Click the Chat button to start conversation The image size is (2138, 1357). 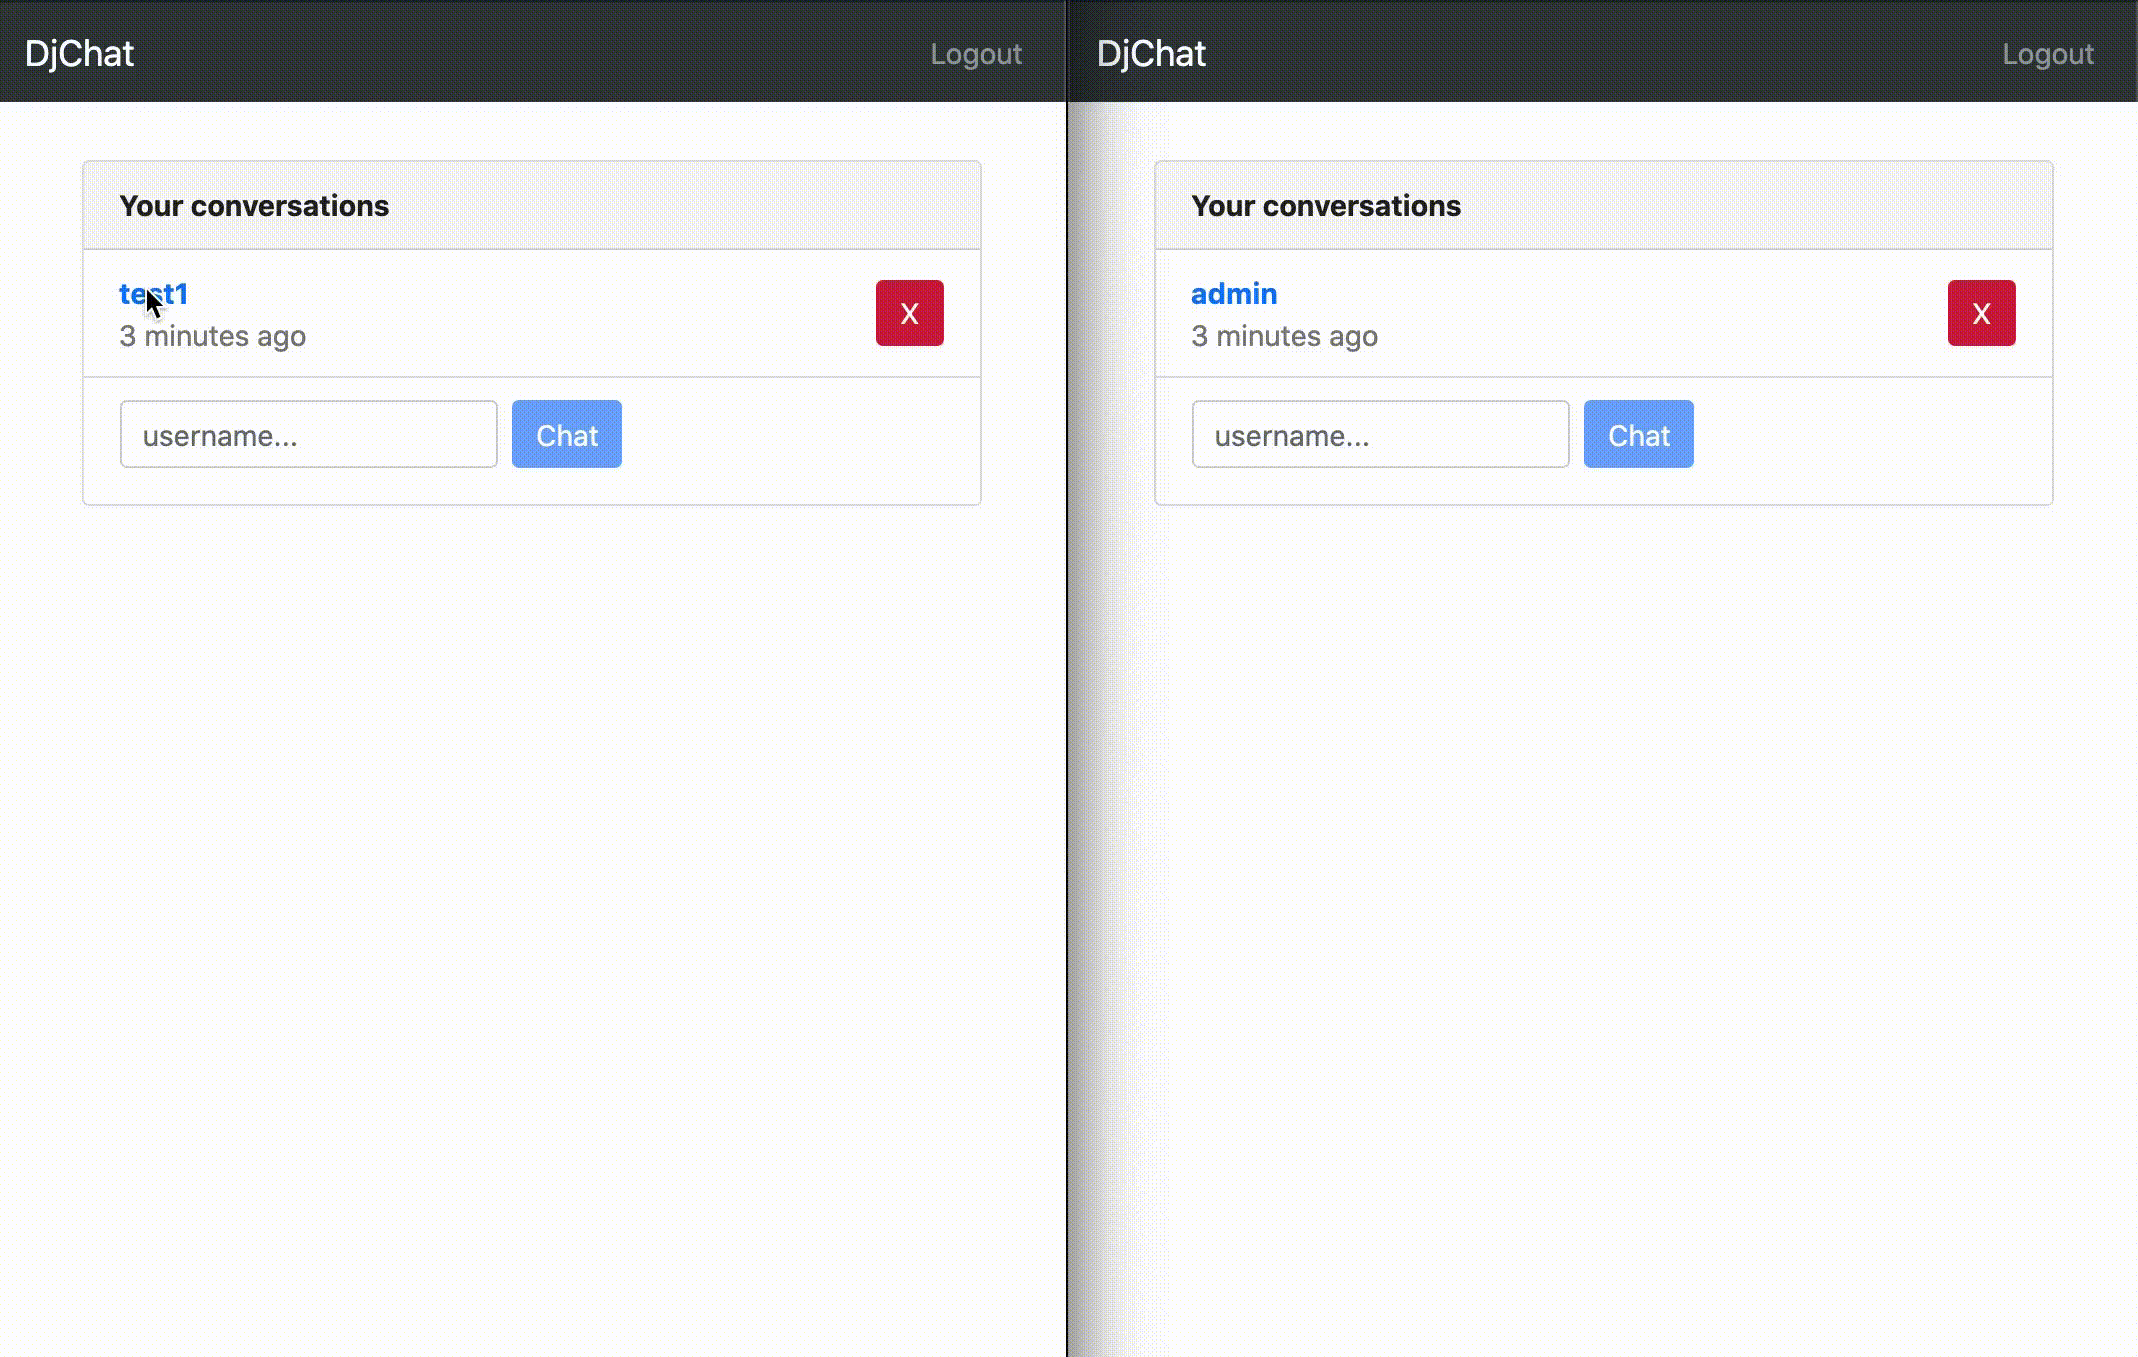[x=567, y=435]
